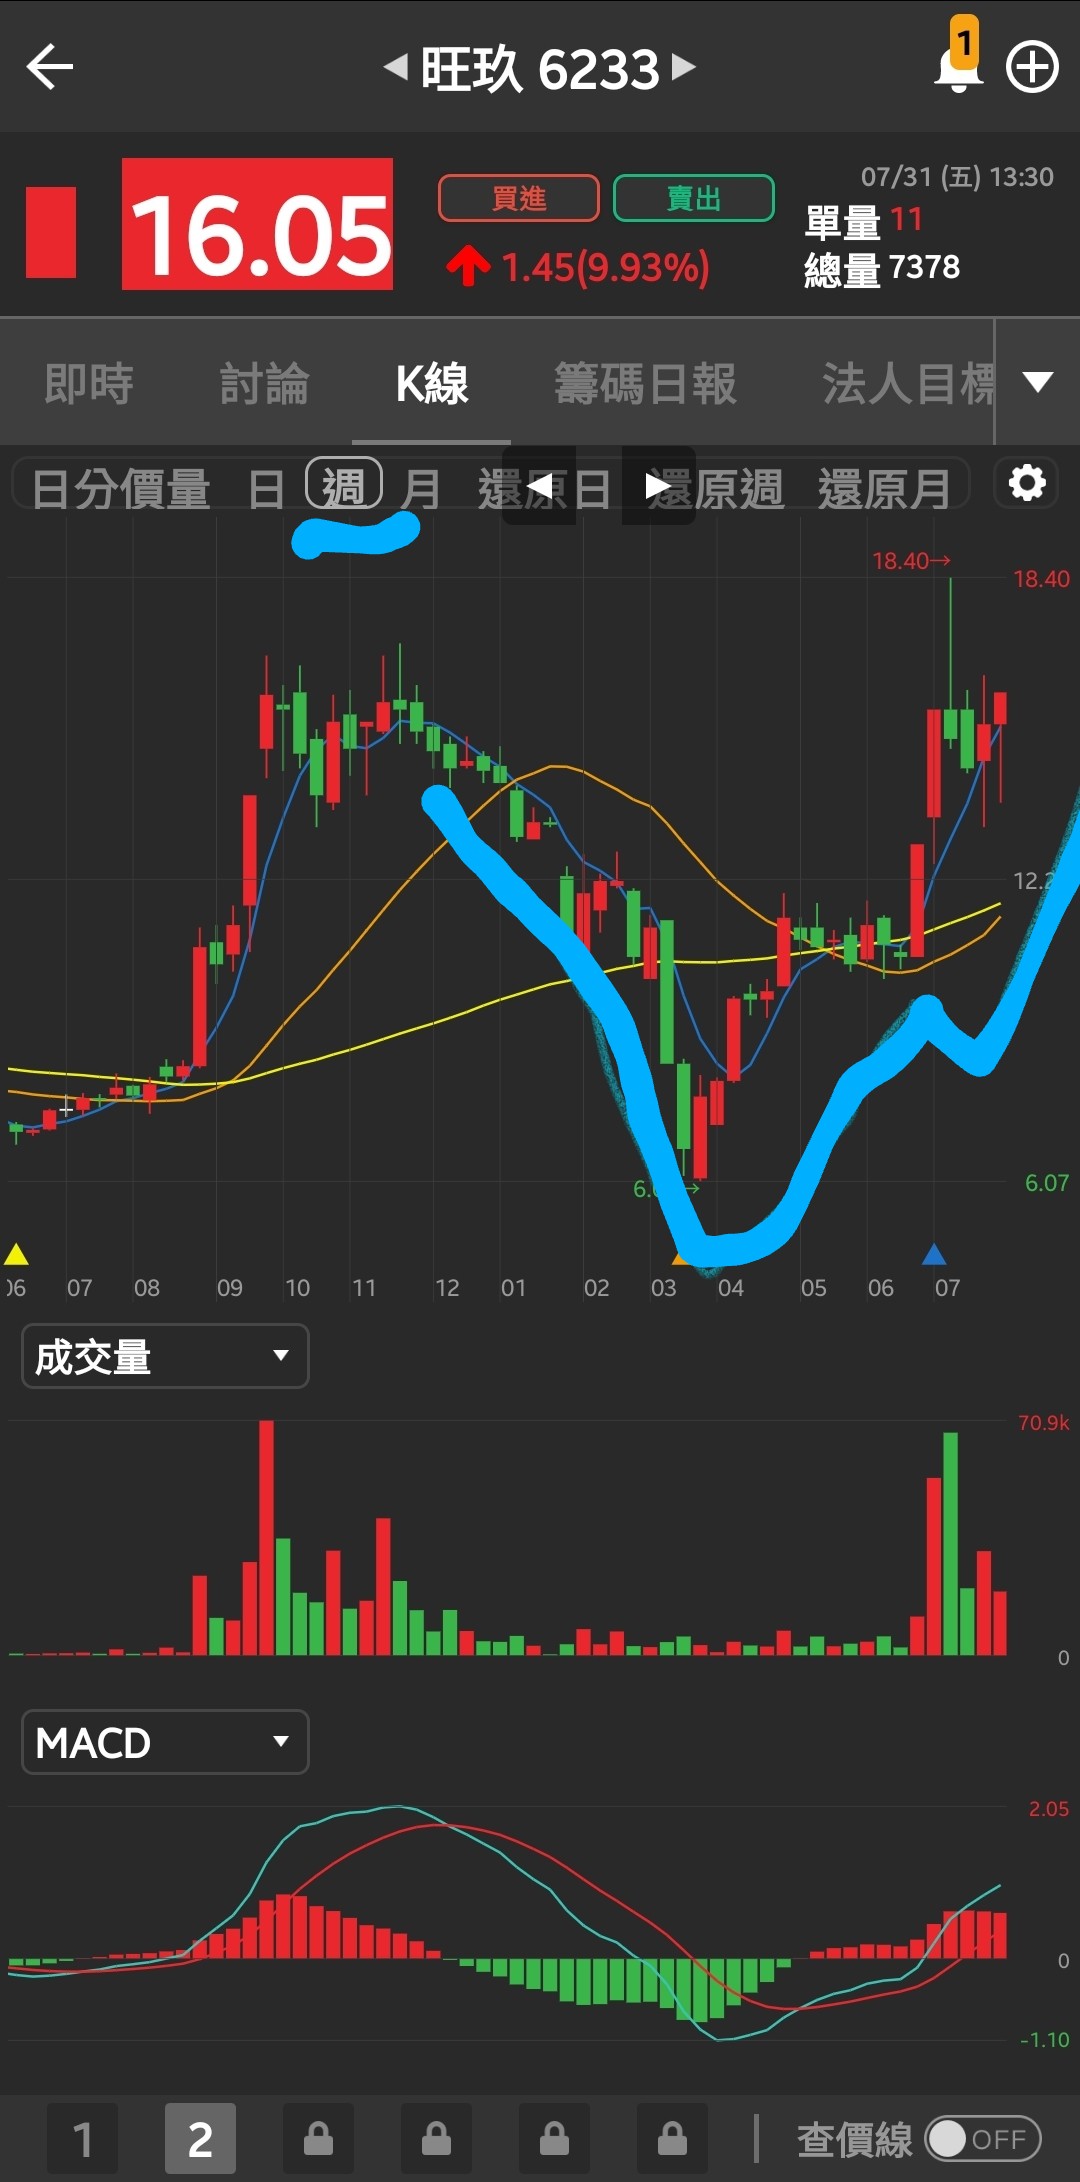Viewport: 1080px width, 2182px height.
Task: Expand more tabs with down arrow
Action: (x=1038, y=382)
